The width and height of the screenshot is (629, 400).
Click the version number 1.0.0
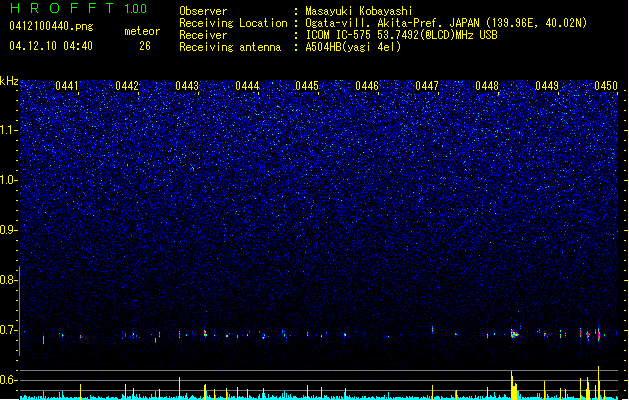click(x=135, y=9)
